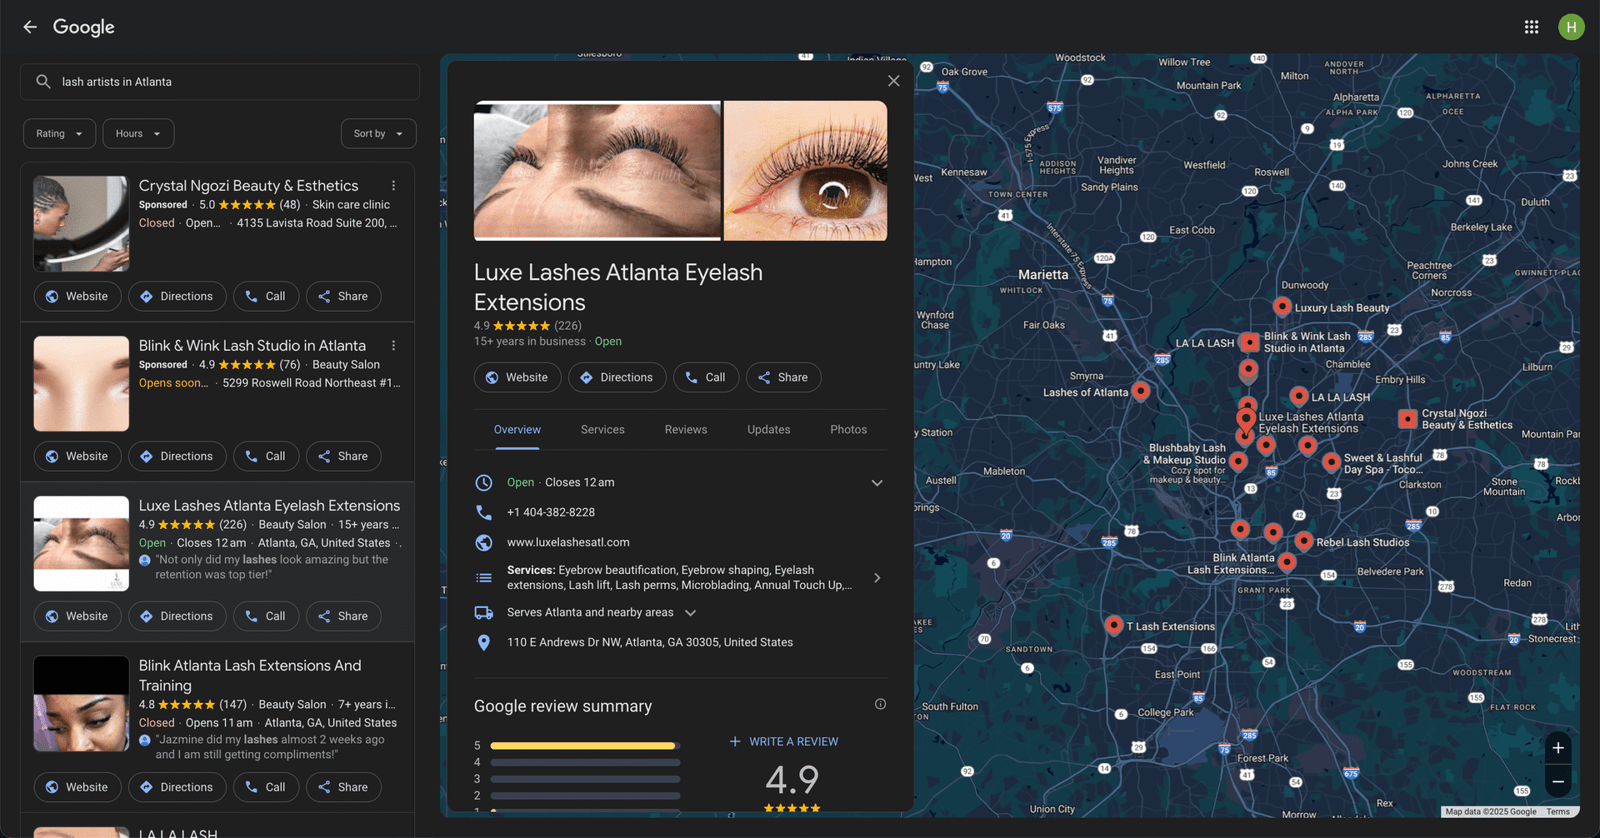
Task: Click the location pin icon beside the address
Action: (484, 643)
